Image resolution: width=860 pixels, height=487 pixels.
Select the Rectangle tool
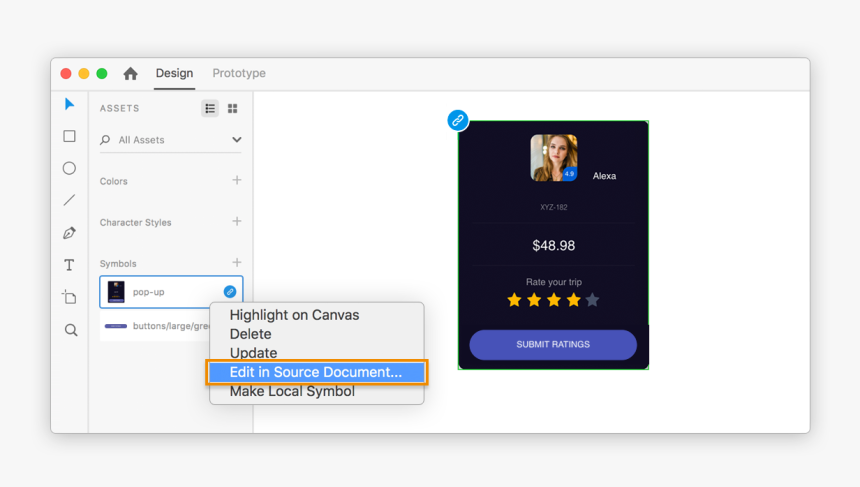(69, 136)
